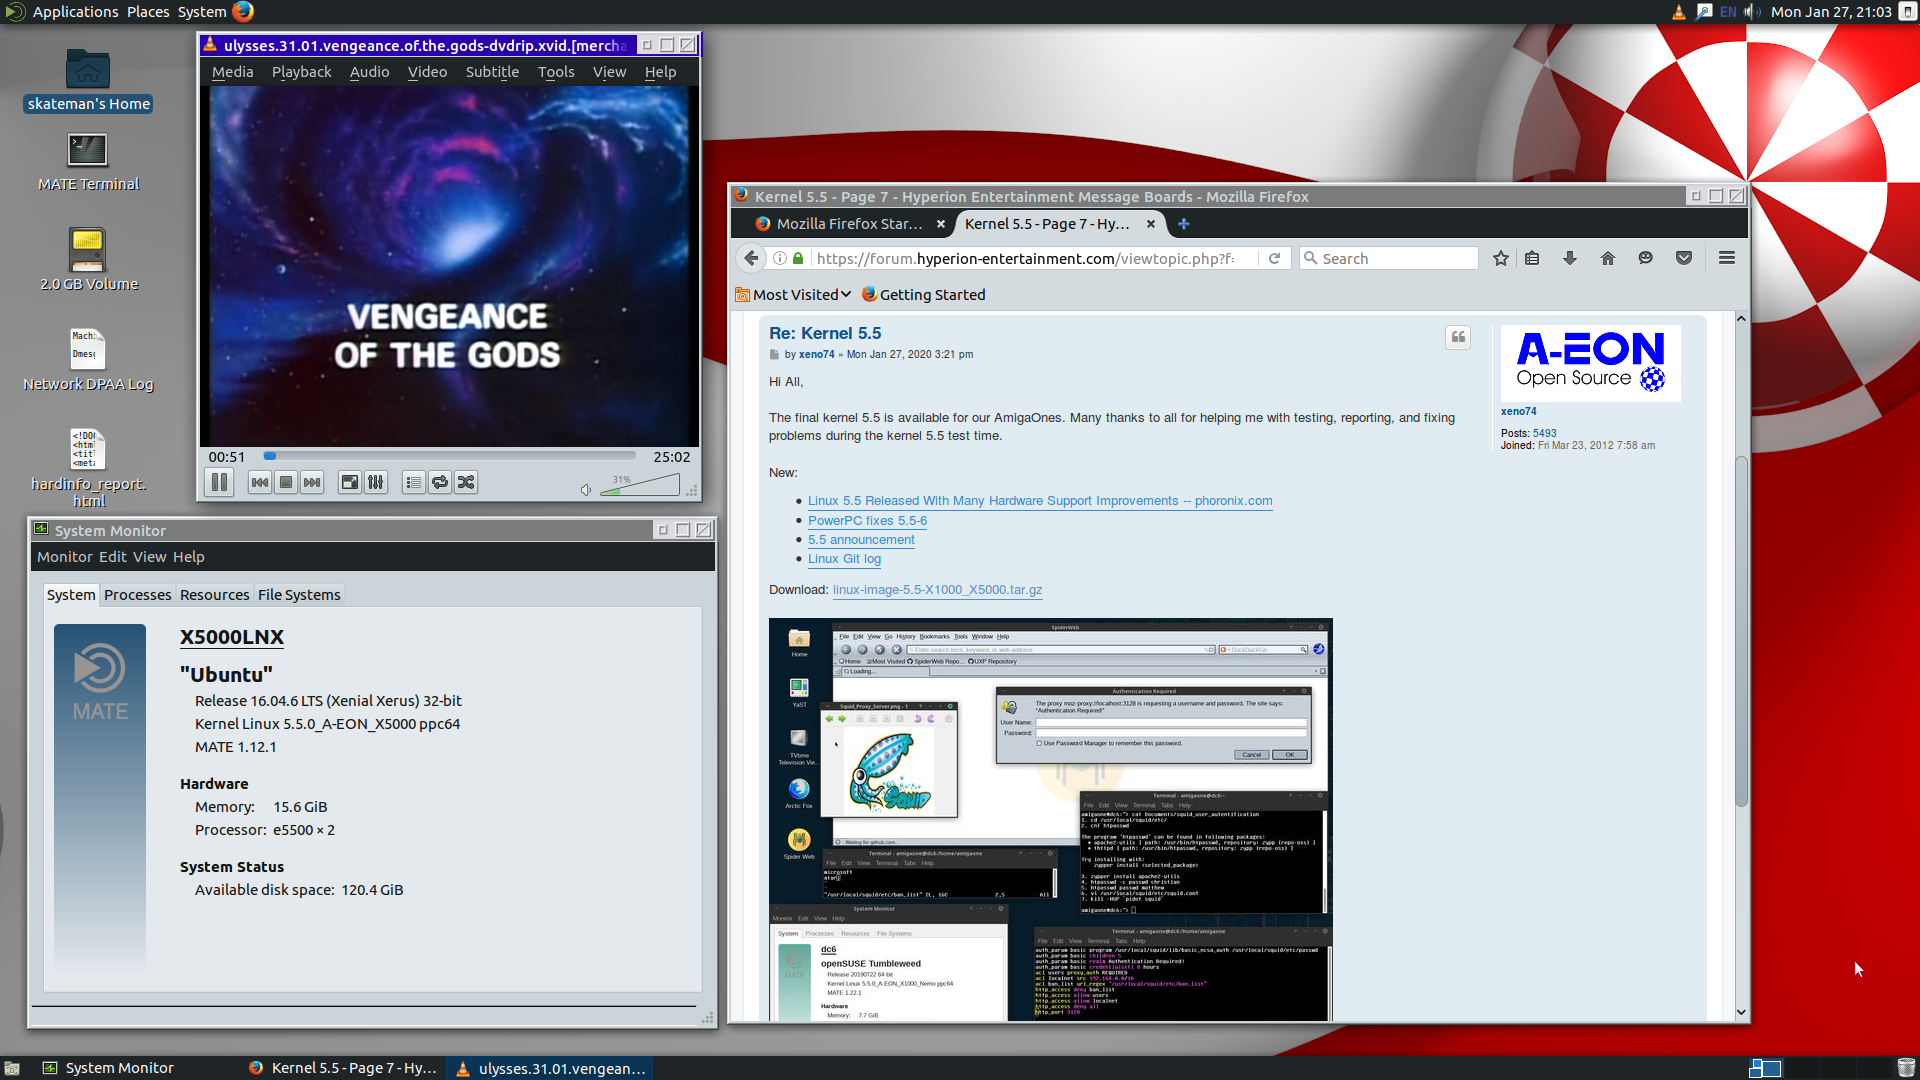Open VLC Audio menu
Screen dimensions: 1920x1080
point(369,72)
